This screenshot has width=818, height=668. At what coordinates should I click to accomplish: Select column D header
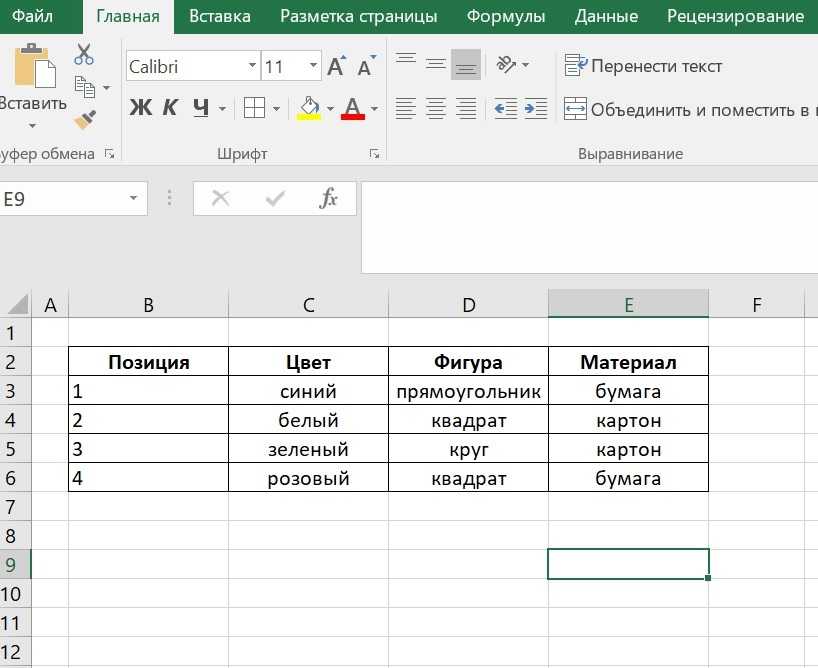pos(468,304)
